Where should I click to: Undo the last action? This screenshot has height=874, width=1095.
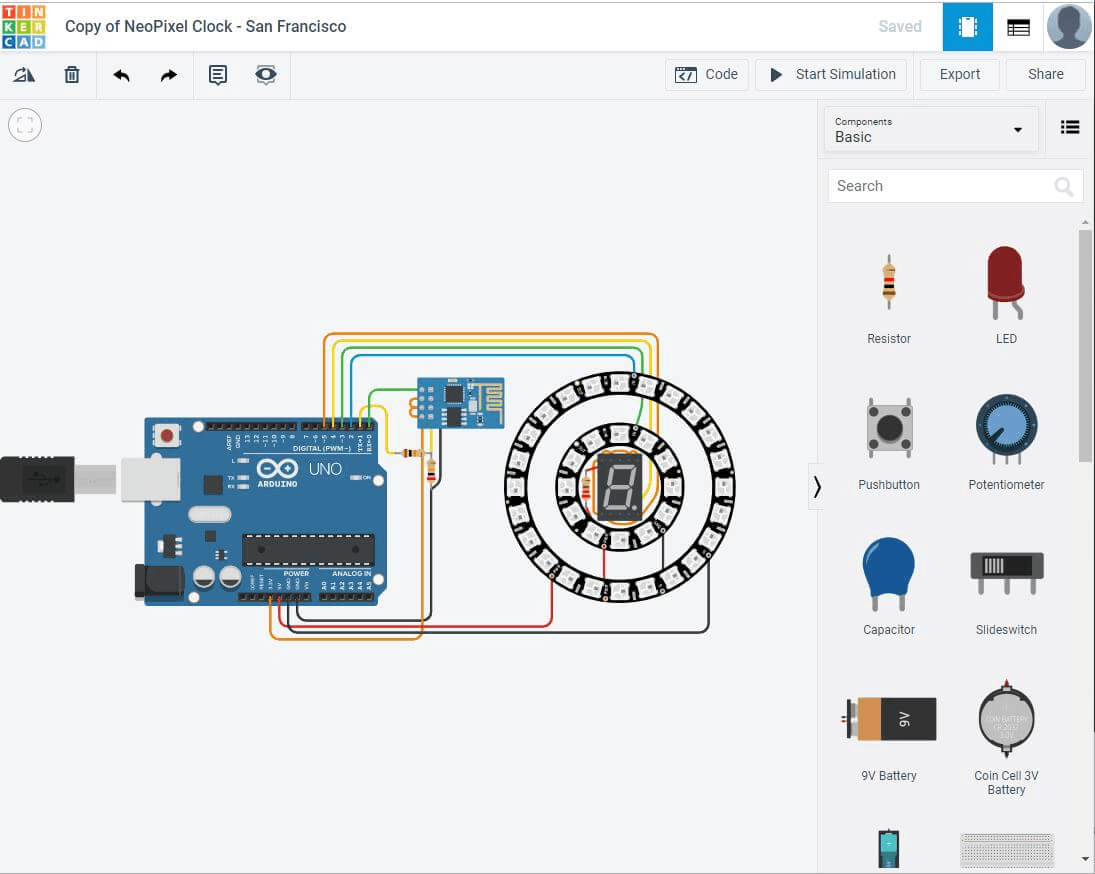(x=120, y=74)
